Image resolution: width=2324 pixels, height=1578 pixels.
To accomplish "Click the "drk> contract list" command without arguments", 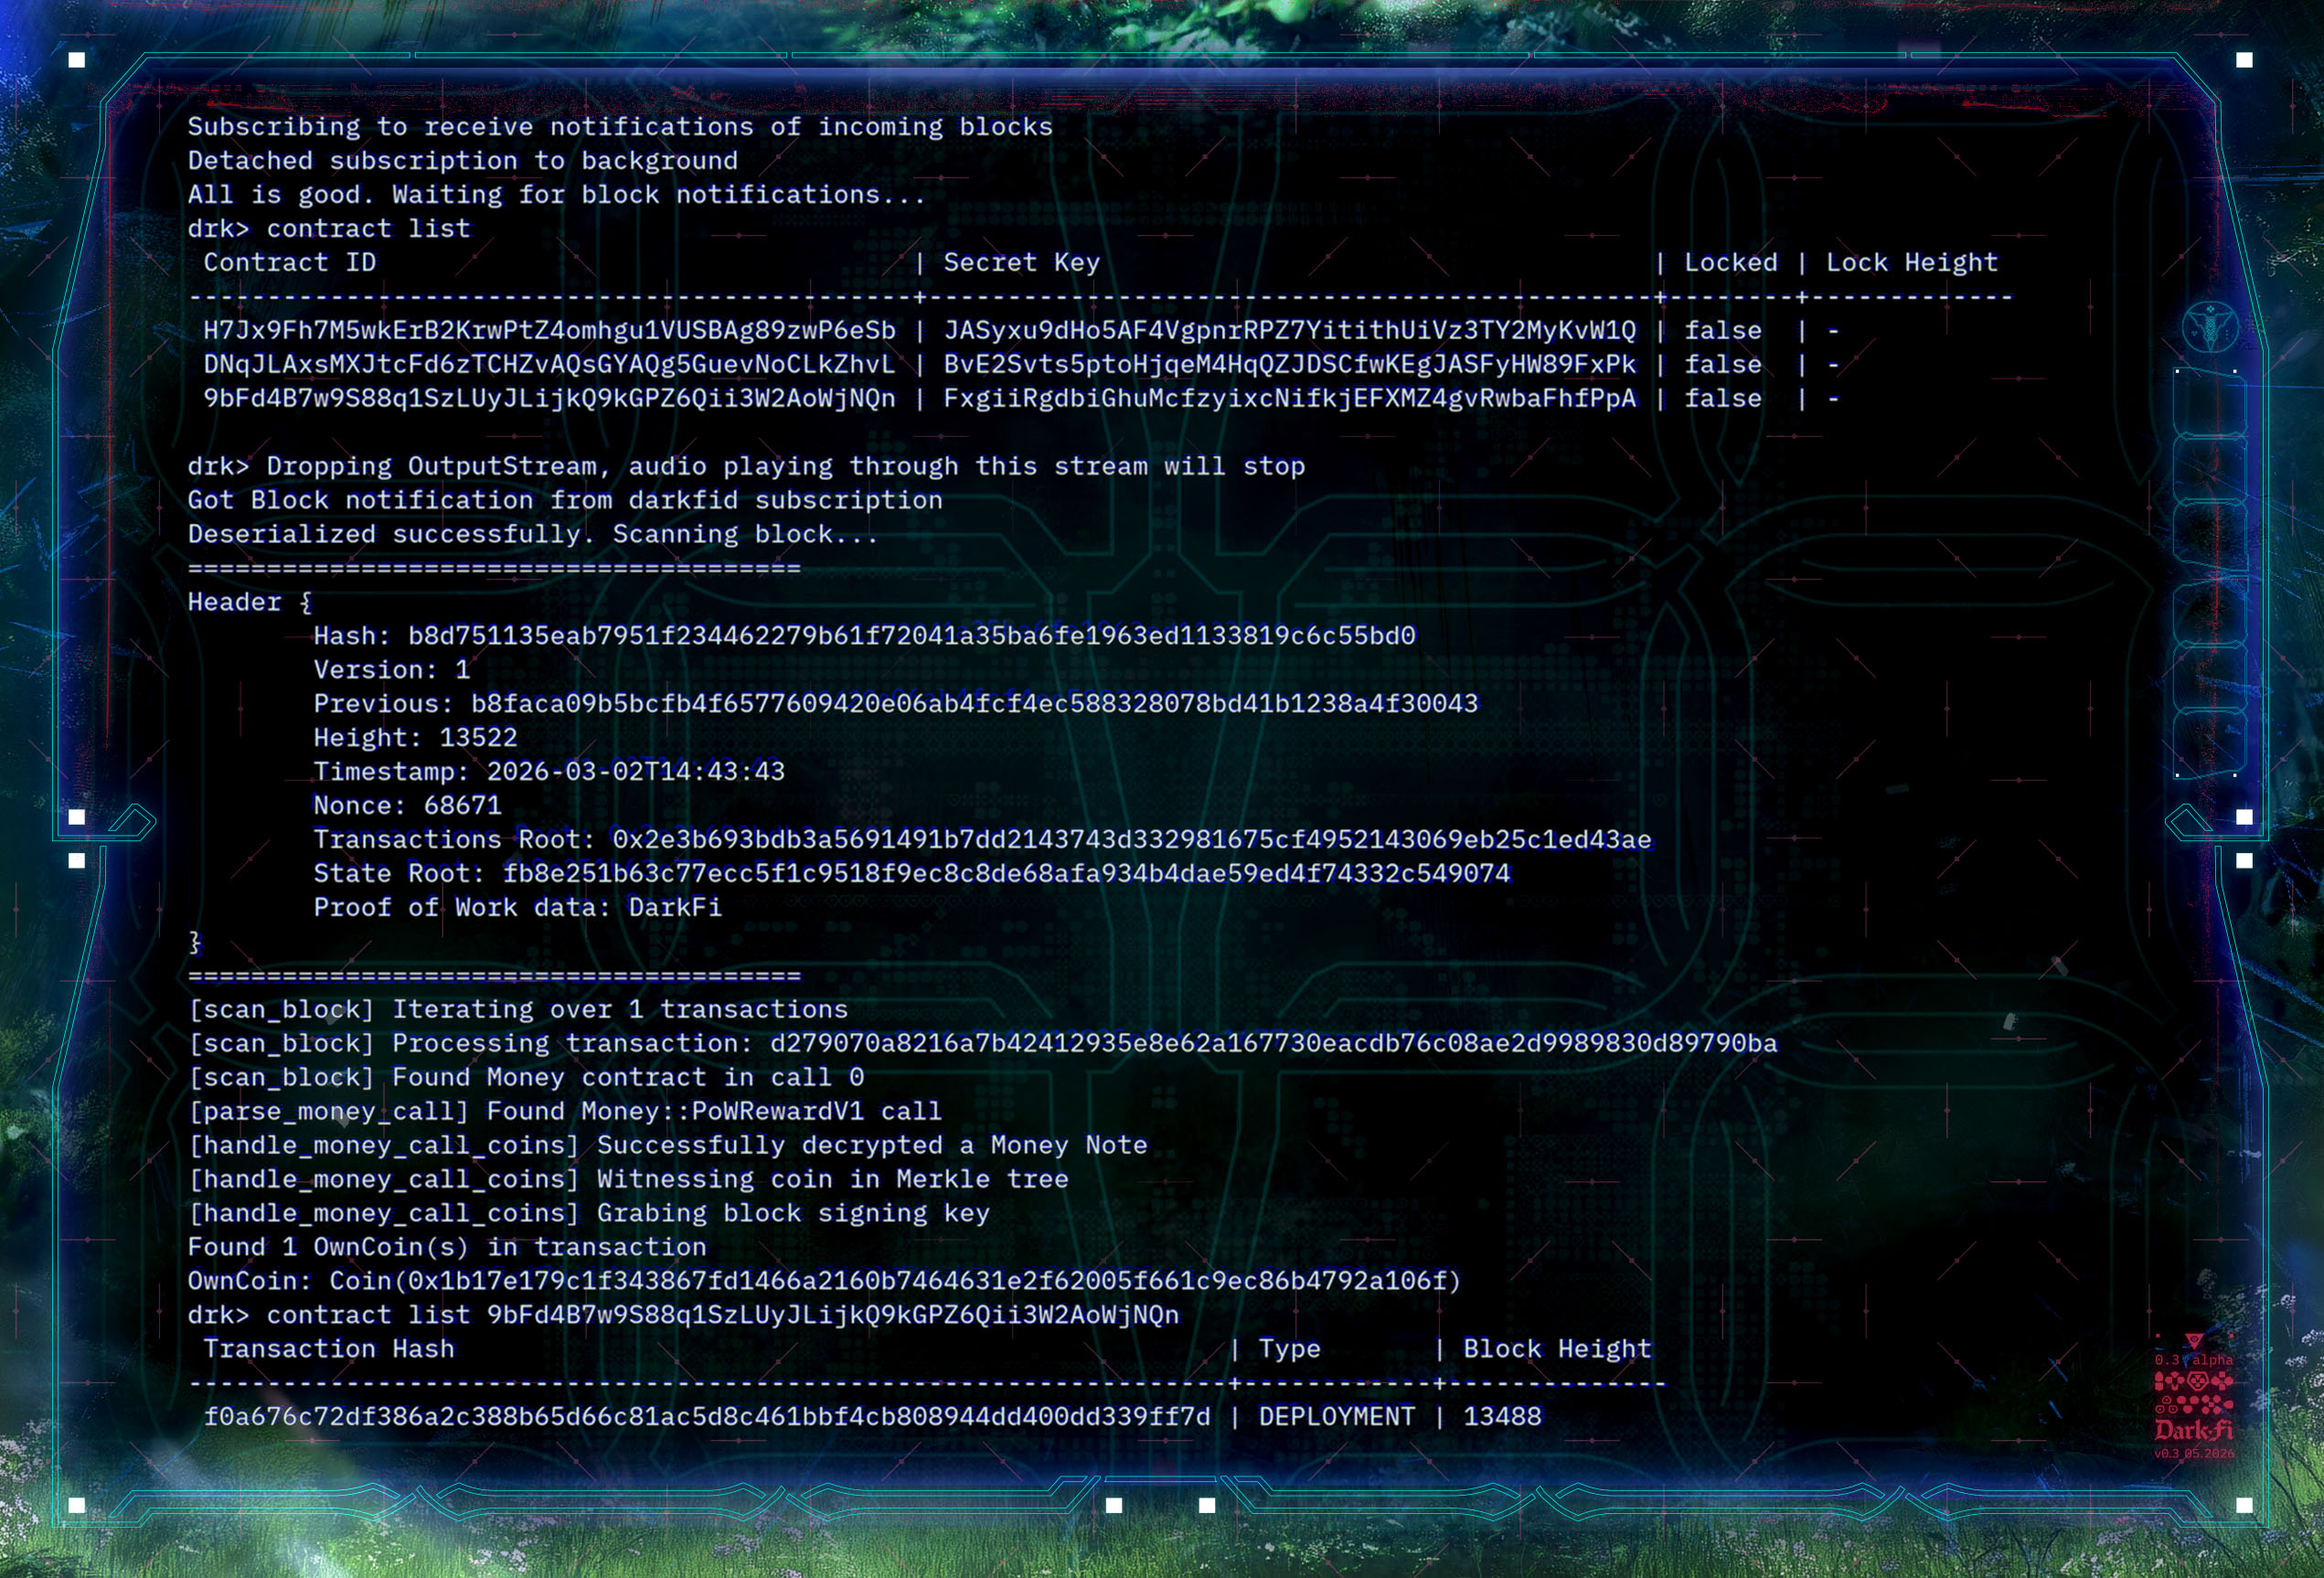I will tap(329, 229).
